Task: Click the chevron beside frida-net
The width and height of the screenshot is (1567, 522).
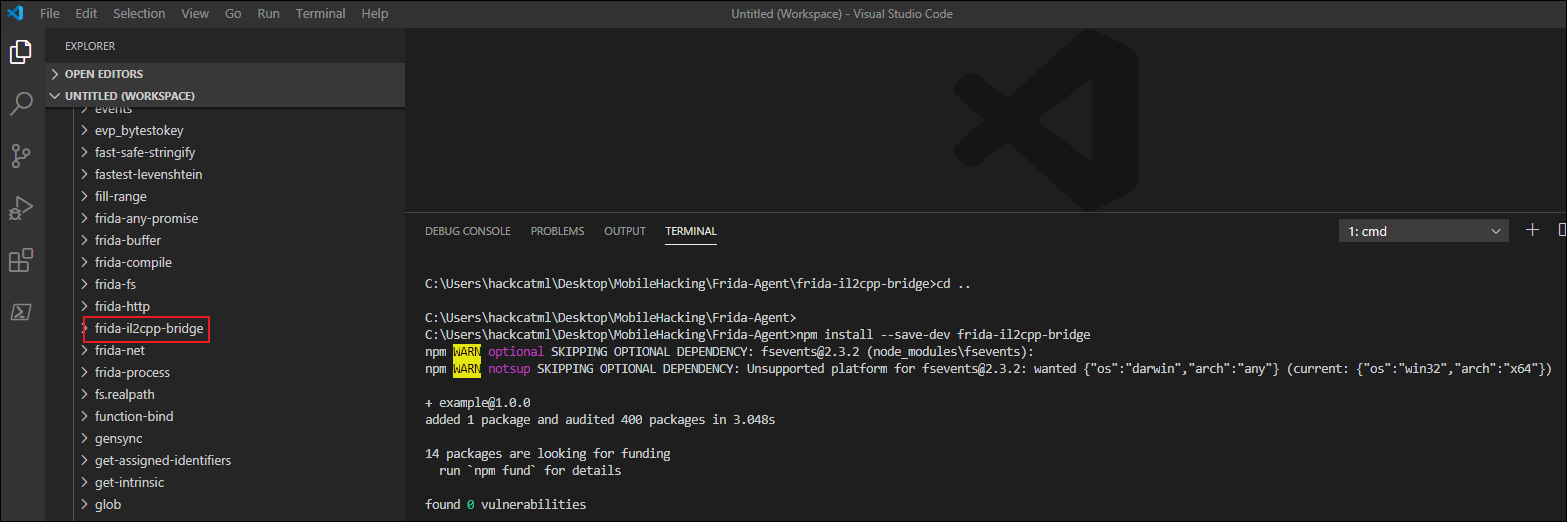Action: (85, 350)
